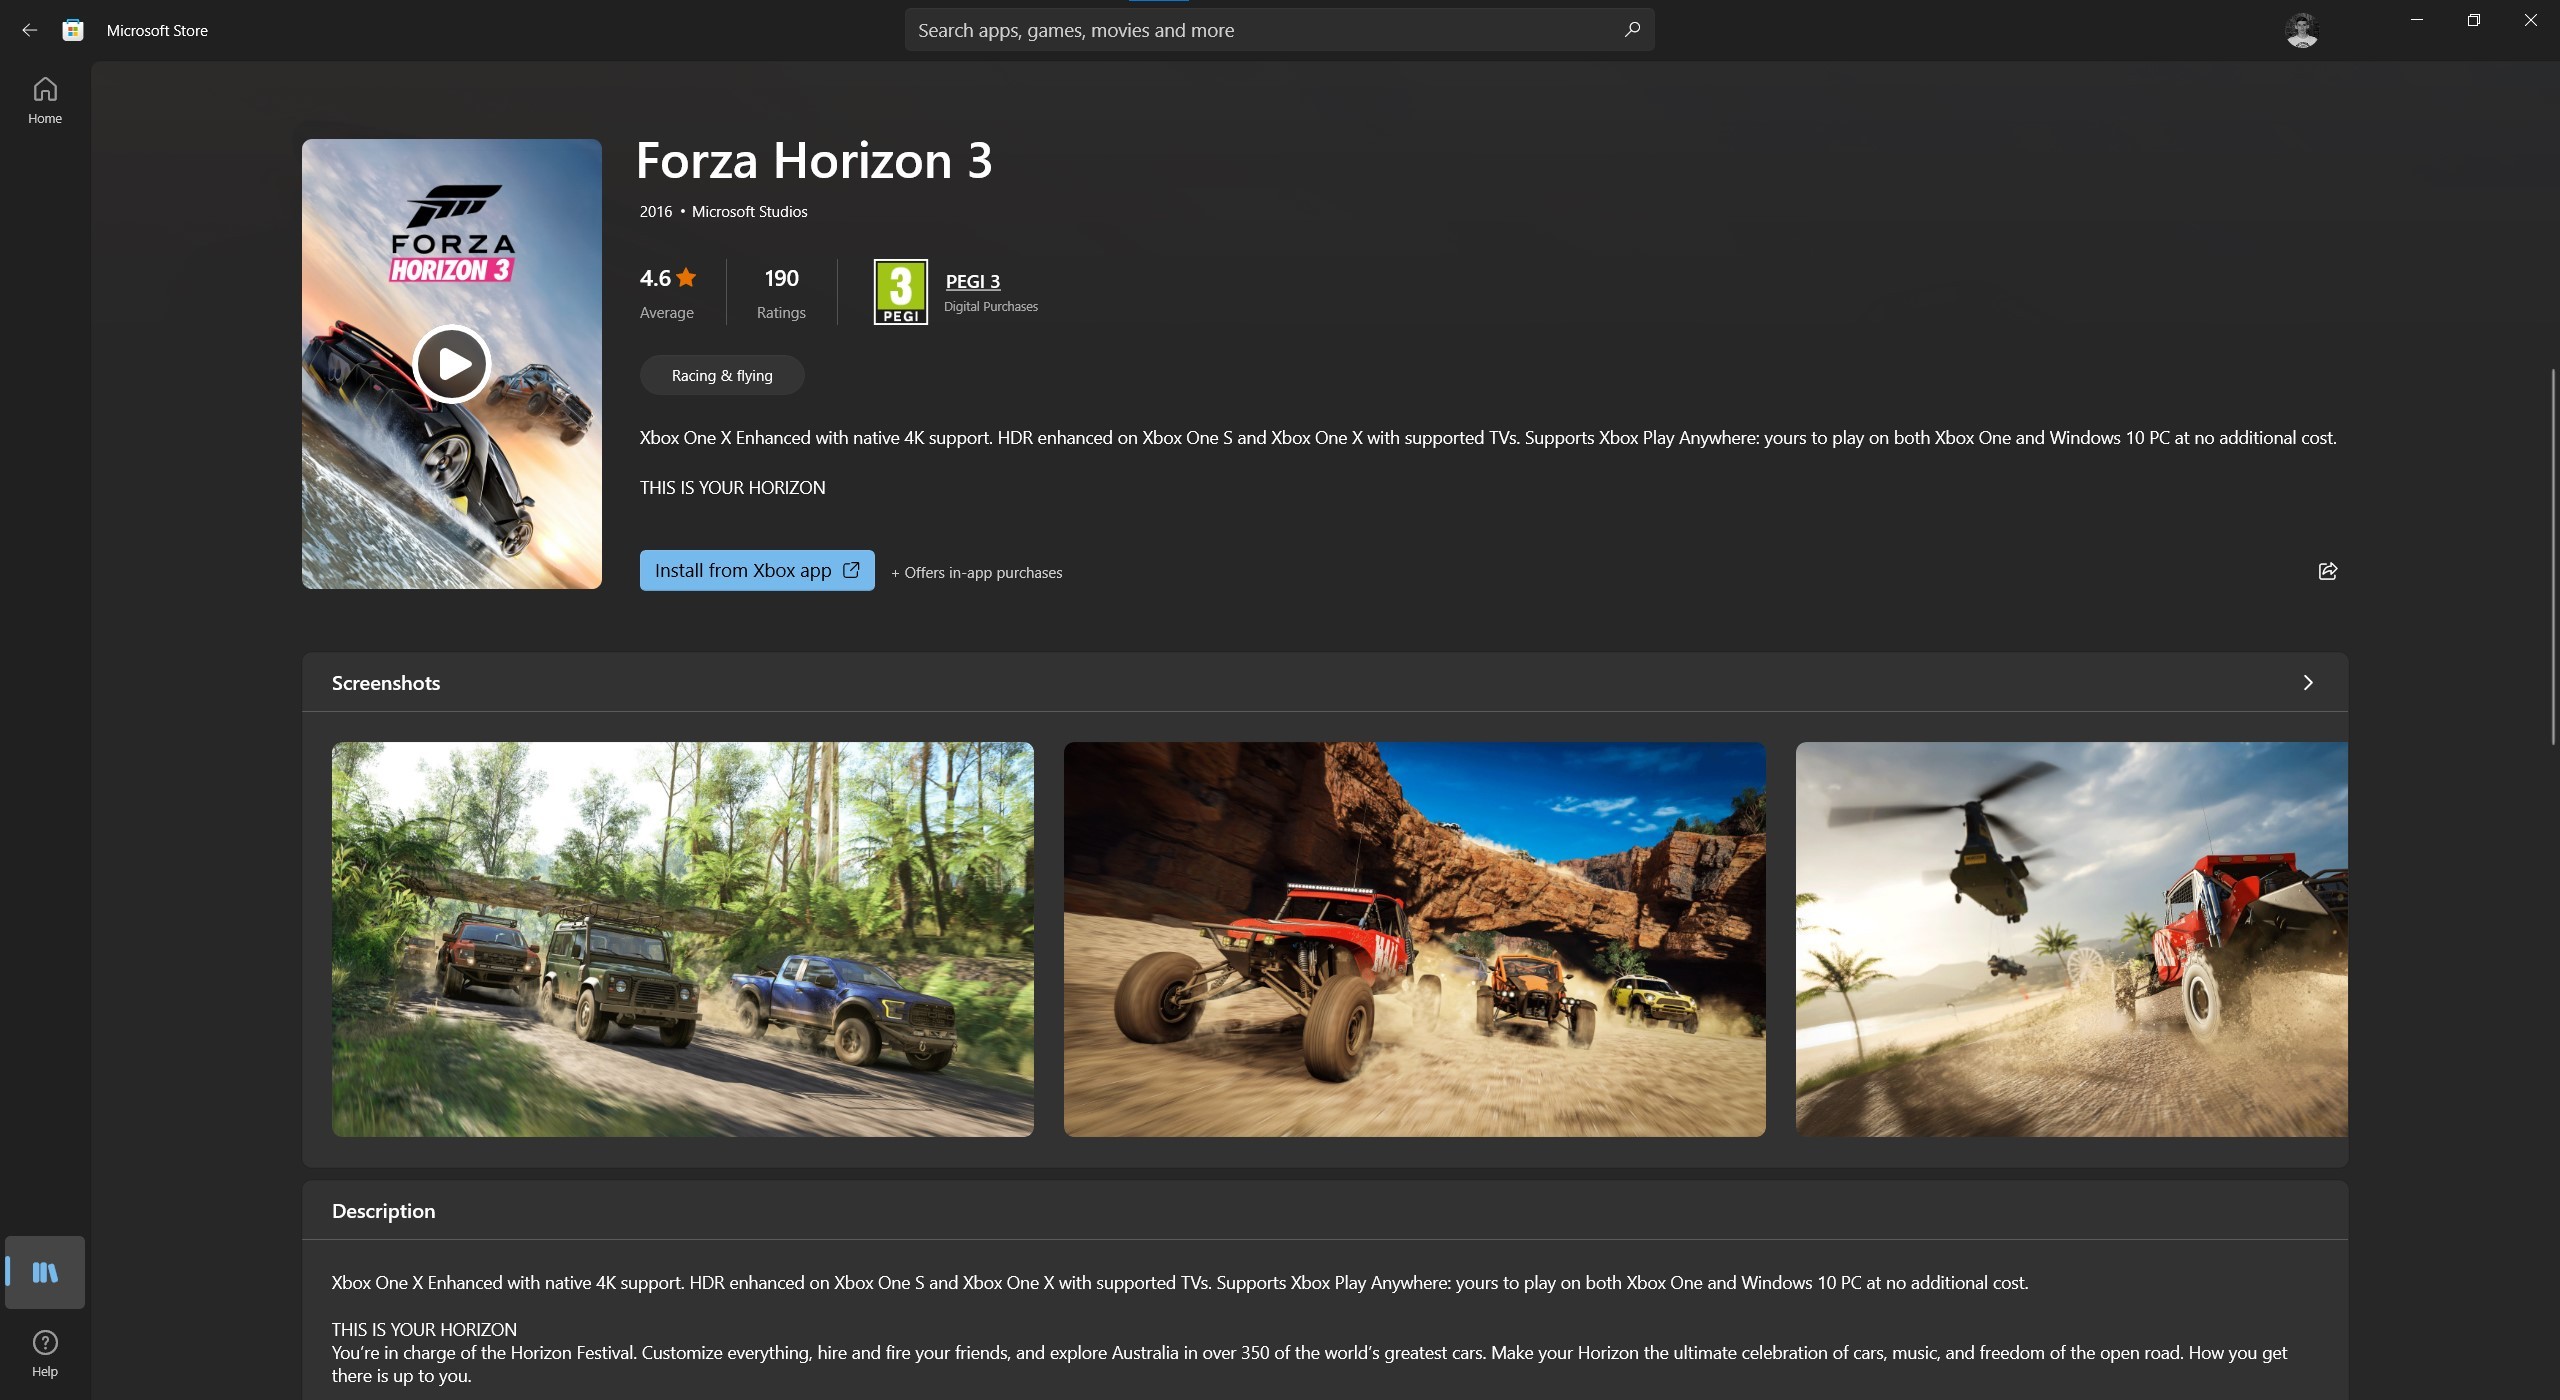Screen dimensions: 2560x1400
Task: Open the Library in the sidebar
Action: click(45, 1272)
